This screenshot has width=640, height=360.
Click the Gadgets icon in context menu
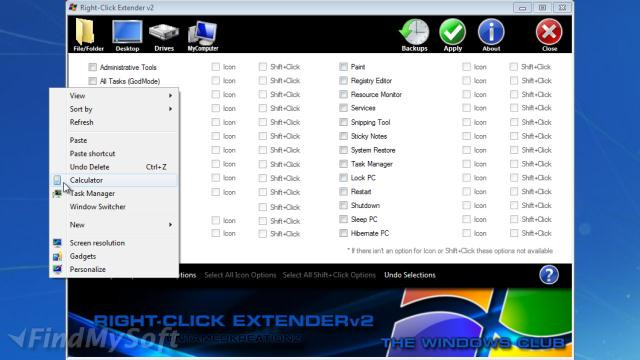pyautogui.click(x=57, y=256)
